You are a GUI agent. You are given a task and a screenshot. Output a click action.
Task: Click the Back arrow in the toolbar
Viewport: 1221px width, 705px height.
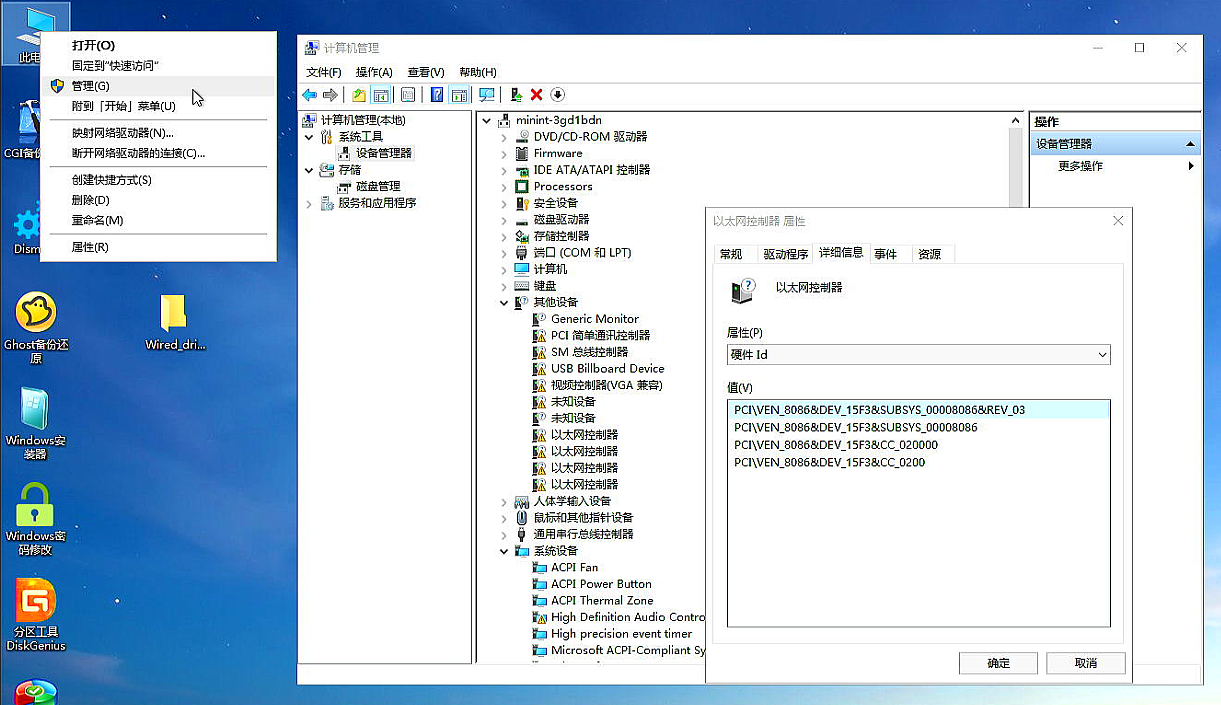point(309,95)
